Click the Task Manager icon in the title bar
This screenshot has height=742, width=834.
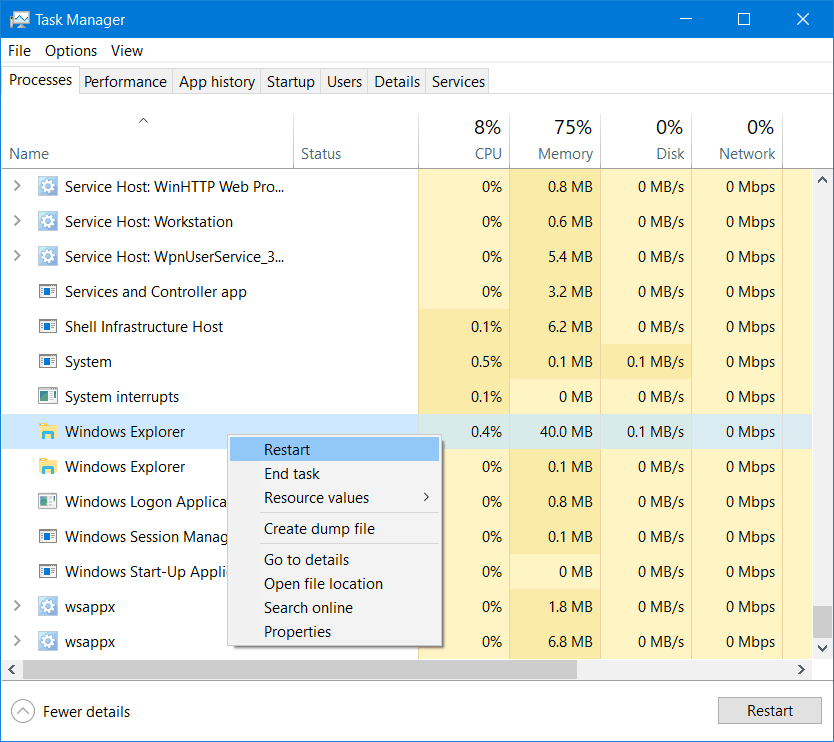click(x=20, y=20)
